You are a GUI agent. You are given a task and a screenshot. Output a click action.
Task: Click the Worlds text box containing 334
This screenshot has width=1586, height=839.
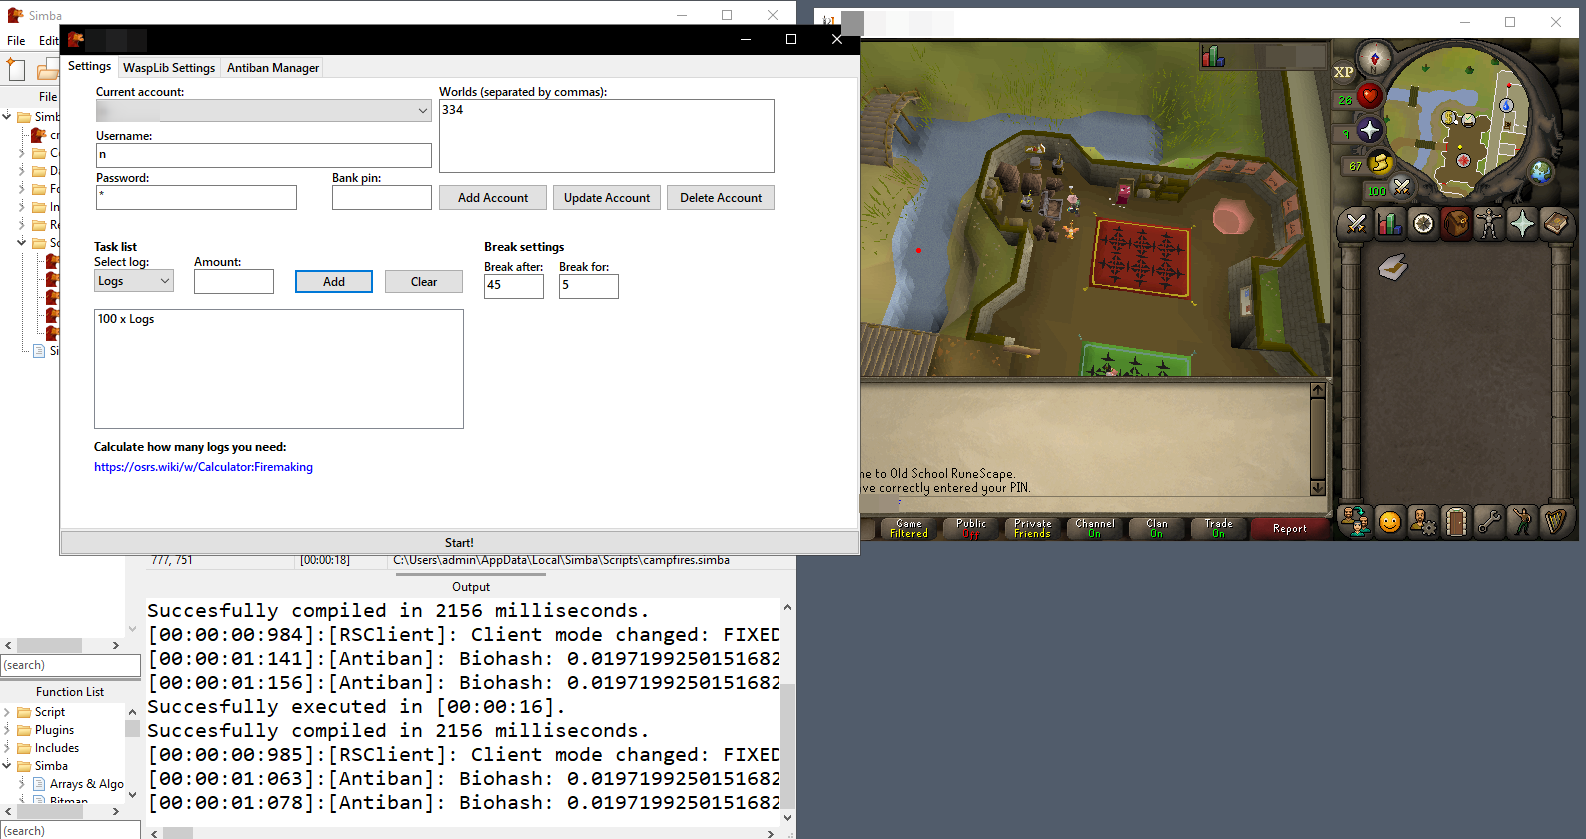pyautogui.click(x=607, y=136)
